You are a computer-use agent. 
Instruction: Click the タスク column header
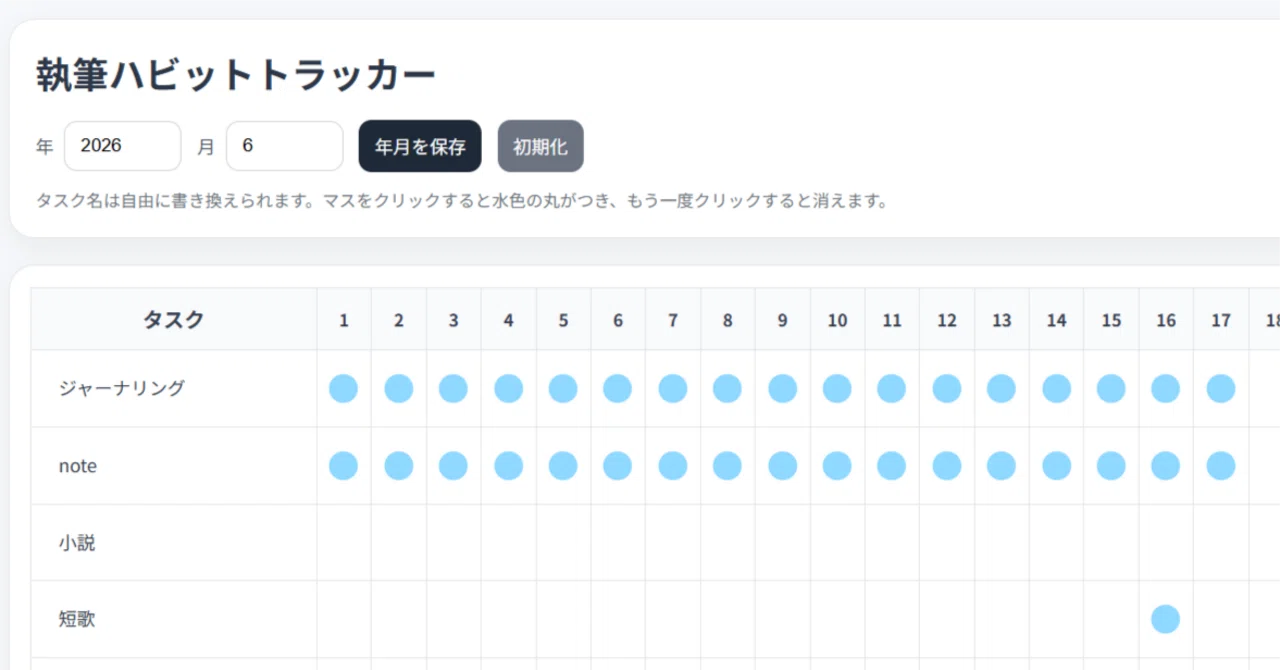(x=174, y=320)
